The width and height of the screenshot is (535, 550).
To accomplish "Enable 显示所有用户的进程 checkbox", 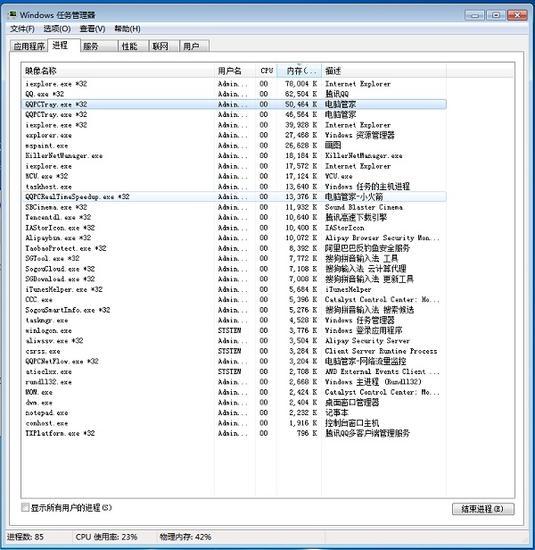I will click(x=25, y=507).
